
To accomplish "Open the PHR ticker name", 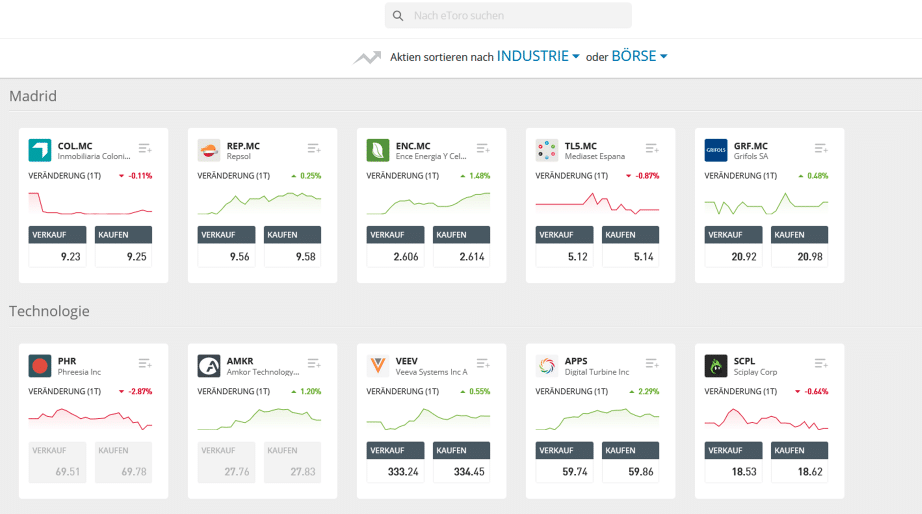I will pos(67,361).
